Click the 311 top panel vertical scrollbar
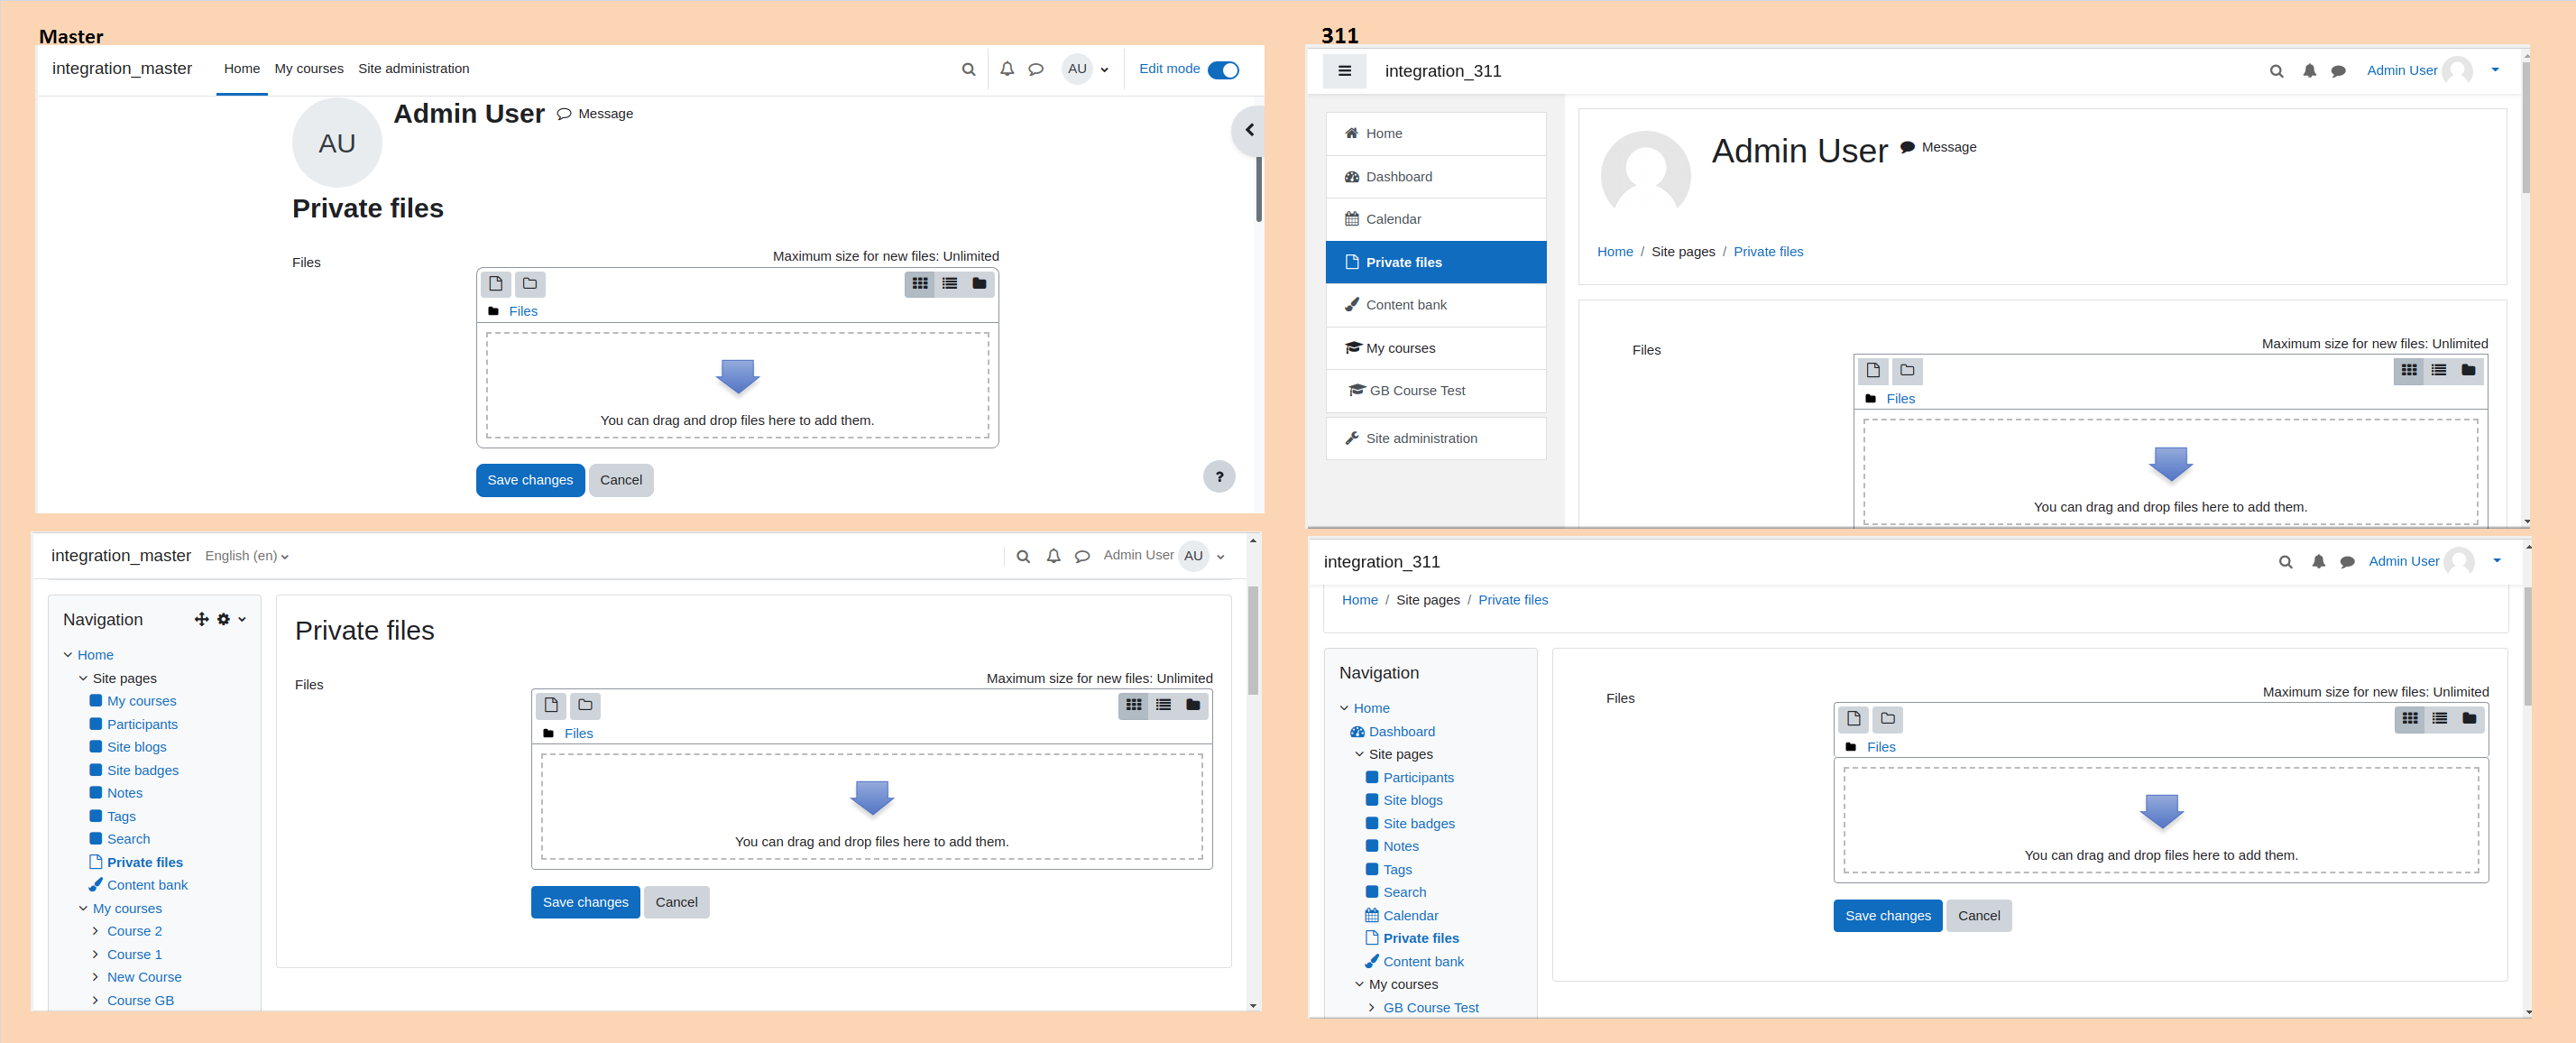2576x1043 pixels. pos(2526,127)
